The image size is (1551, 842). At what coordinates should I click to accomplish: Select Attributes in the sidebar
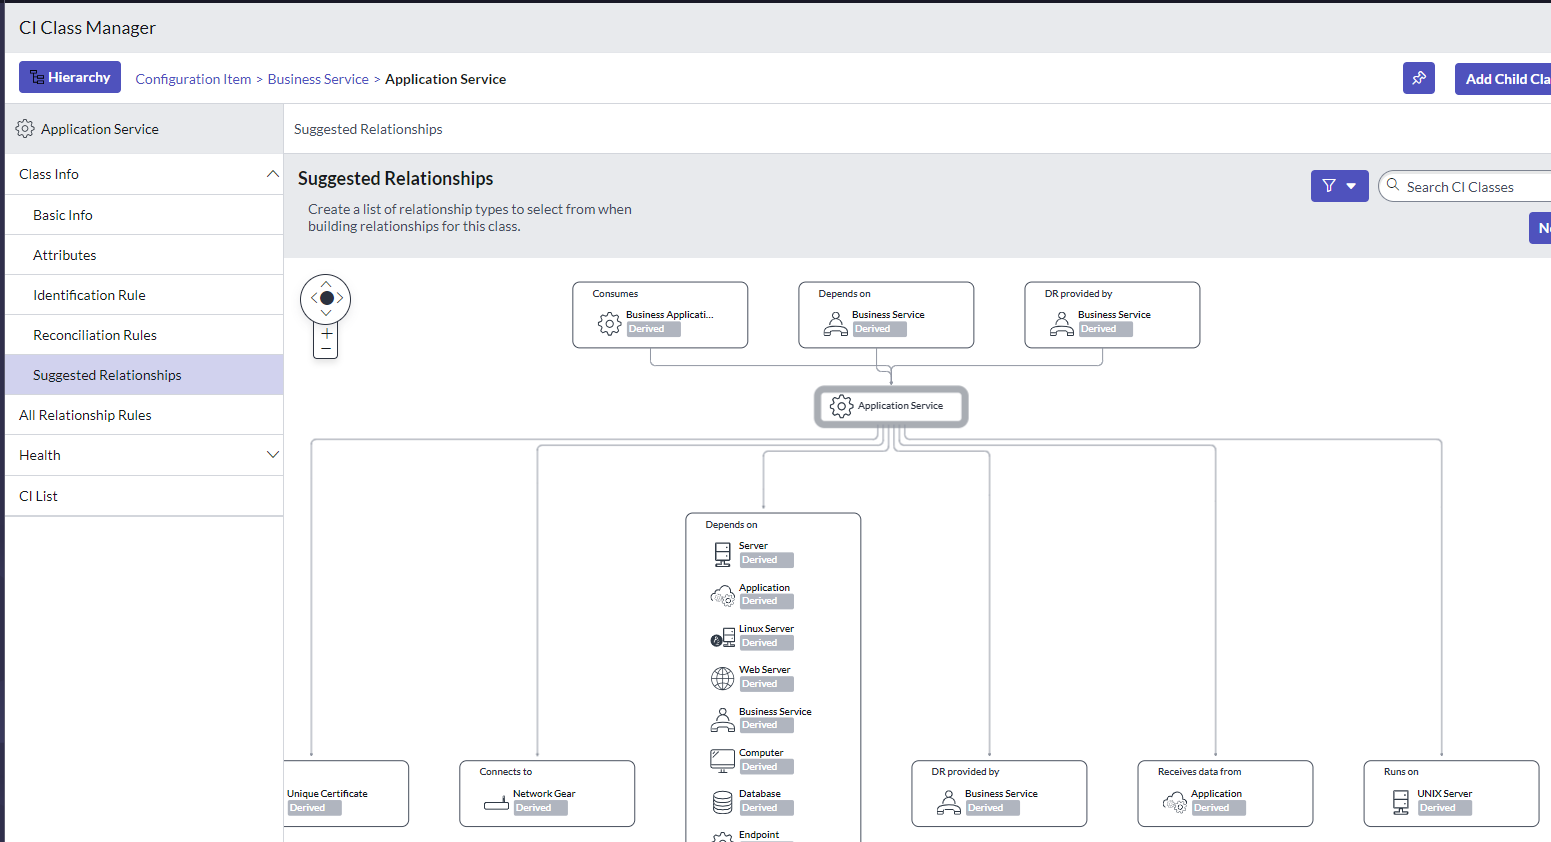(65, 254)
